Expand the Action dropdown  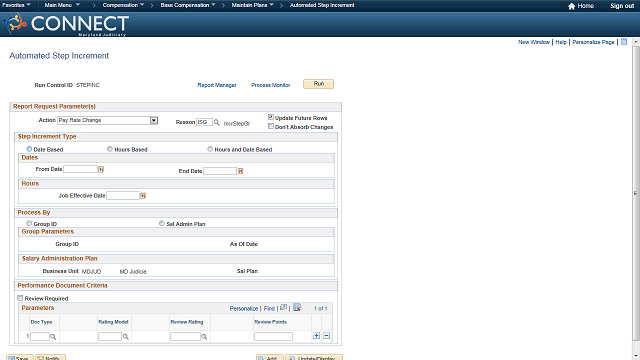pyautogui.click(x=153, y=120)
